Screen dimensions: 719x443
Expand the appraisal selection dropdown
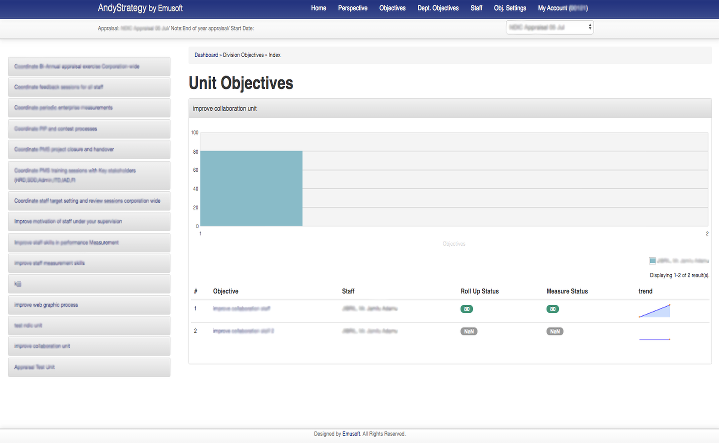click(550, 28)
